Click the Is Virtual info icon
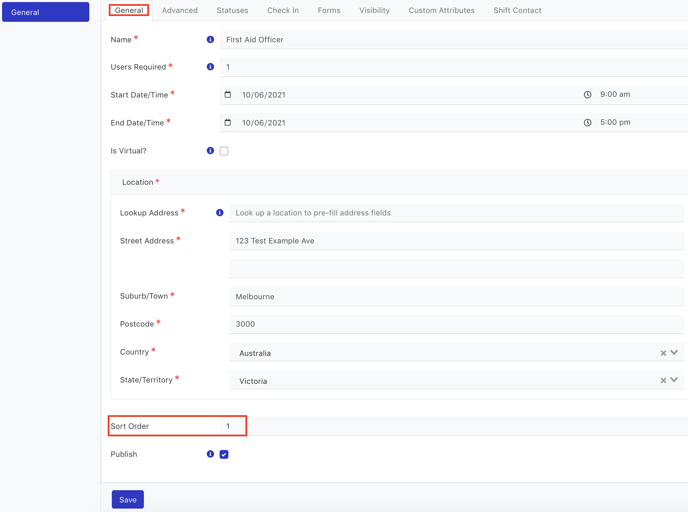 click(210, 150)
